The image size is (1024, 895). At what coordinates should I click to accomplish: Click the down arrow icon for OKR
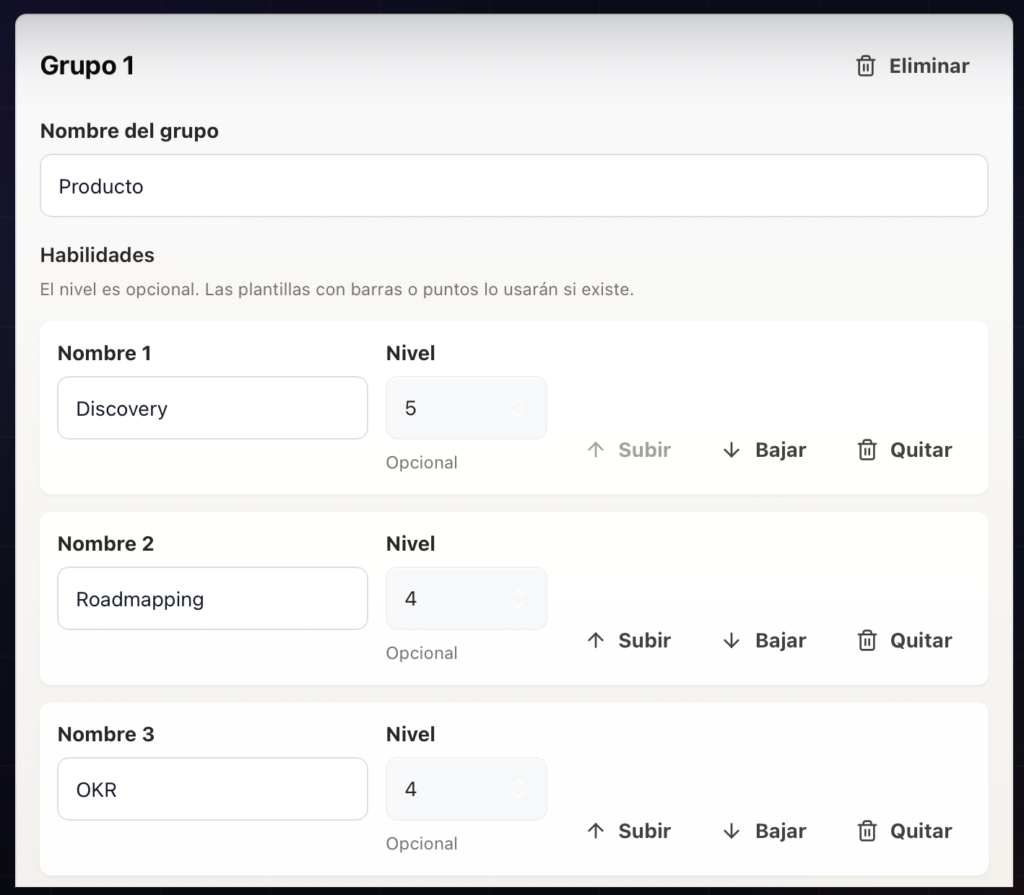click(731, 831)
